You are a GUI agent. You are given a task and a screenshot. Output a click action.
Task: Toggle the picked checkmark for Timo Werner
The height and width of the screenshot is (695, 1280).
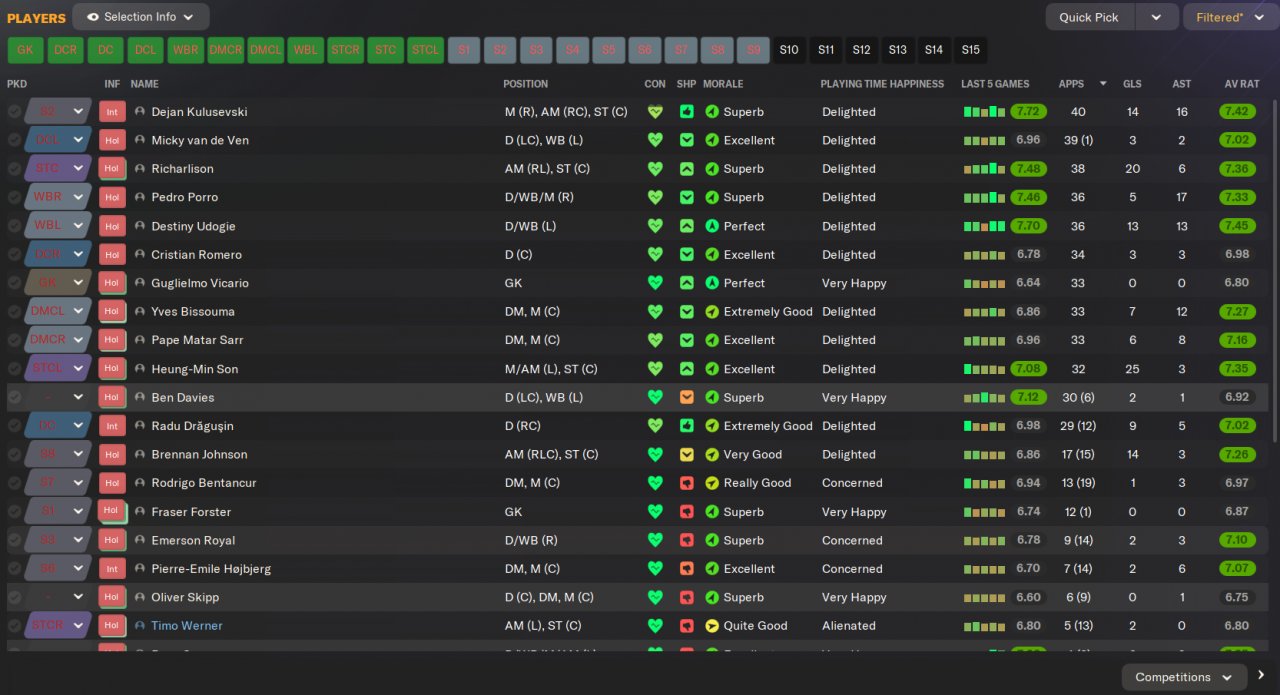point(14,626)
